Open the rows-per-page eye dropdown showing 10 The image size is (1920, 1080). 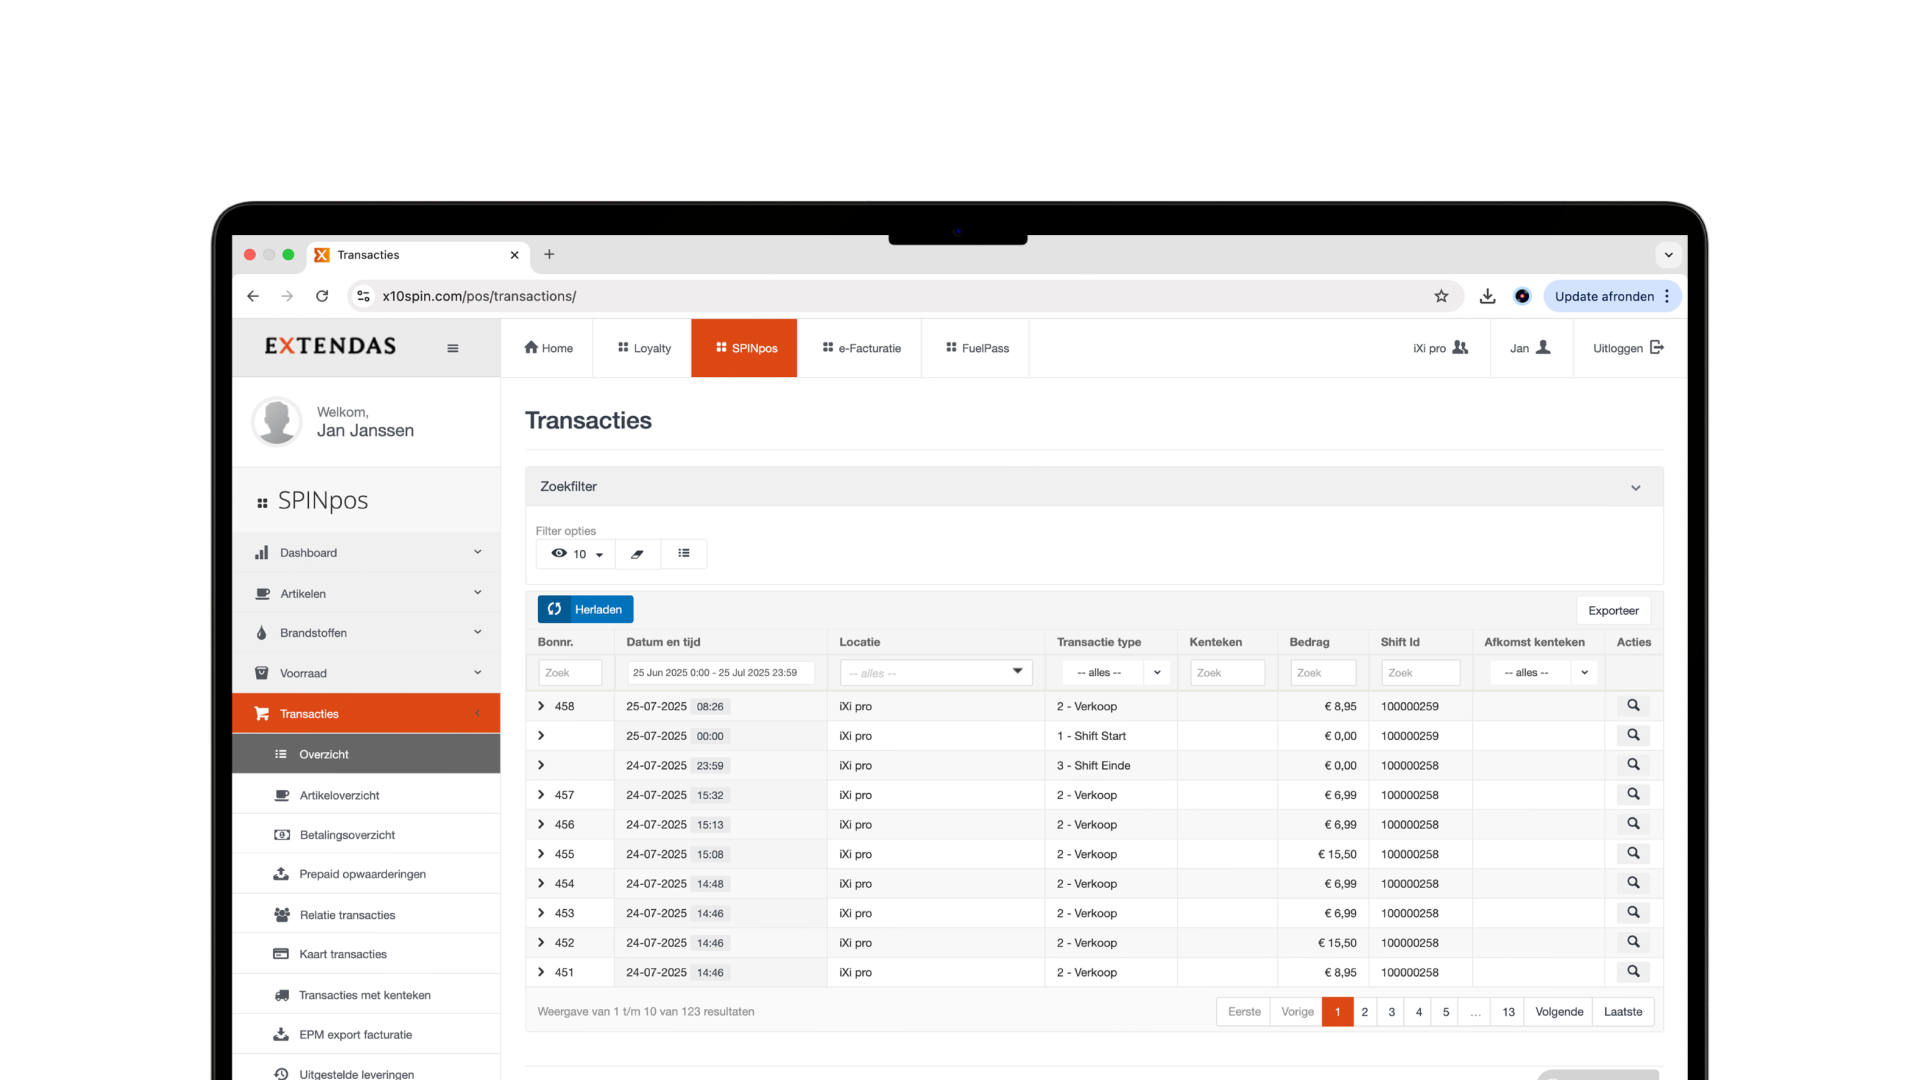click(578, 554)
